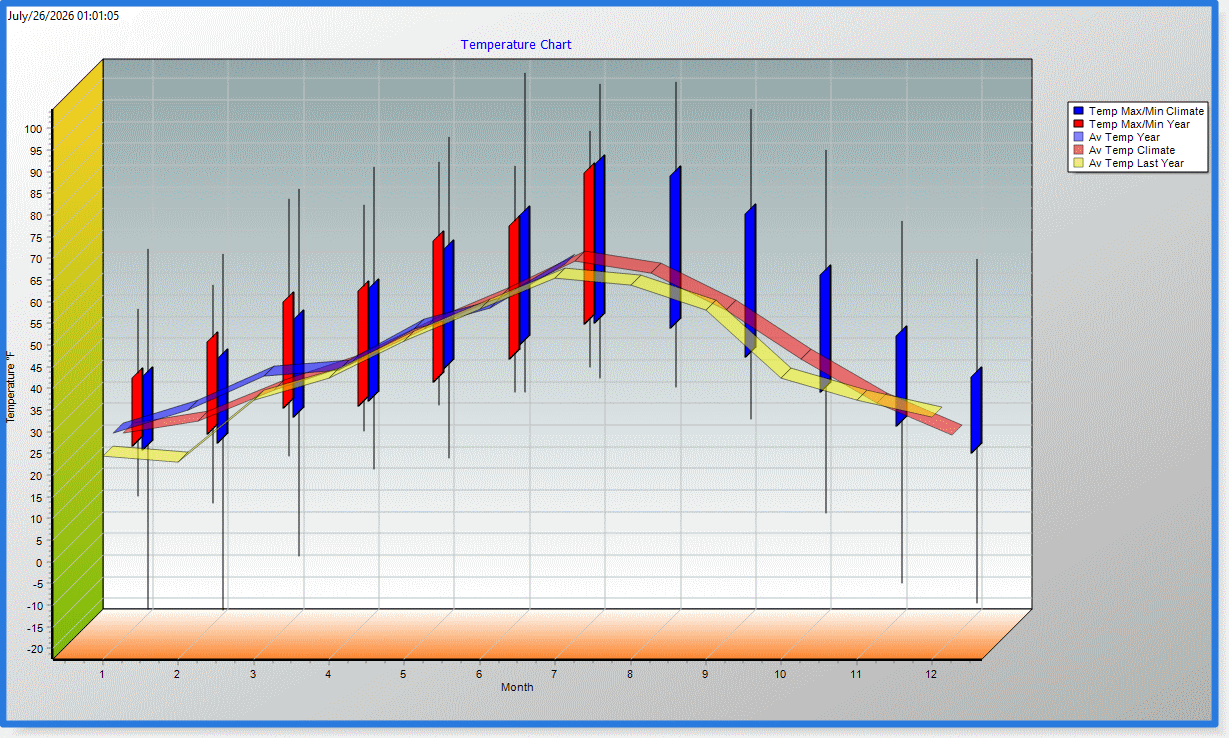The width and height of the screenshot is (1229, 738).
Task: Click month label 3 on the axis
Action: click(x=253, y=674)
